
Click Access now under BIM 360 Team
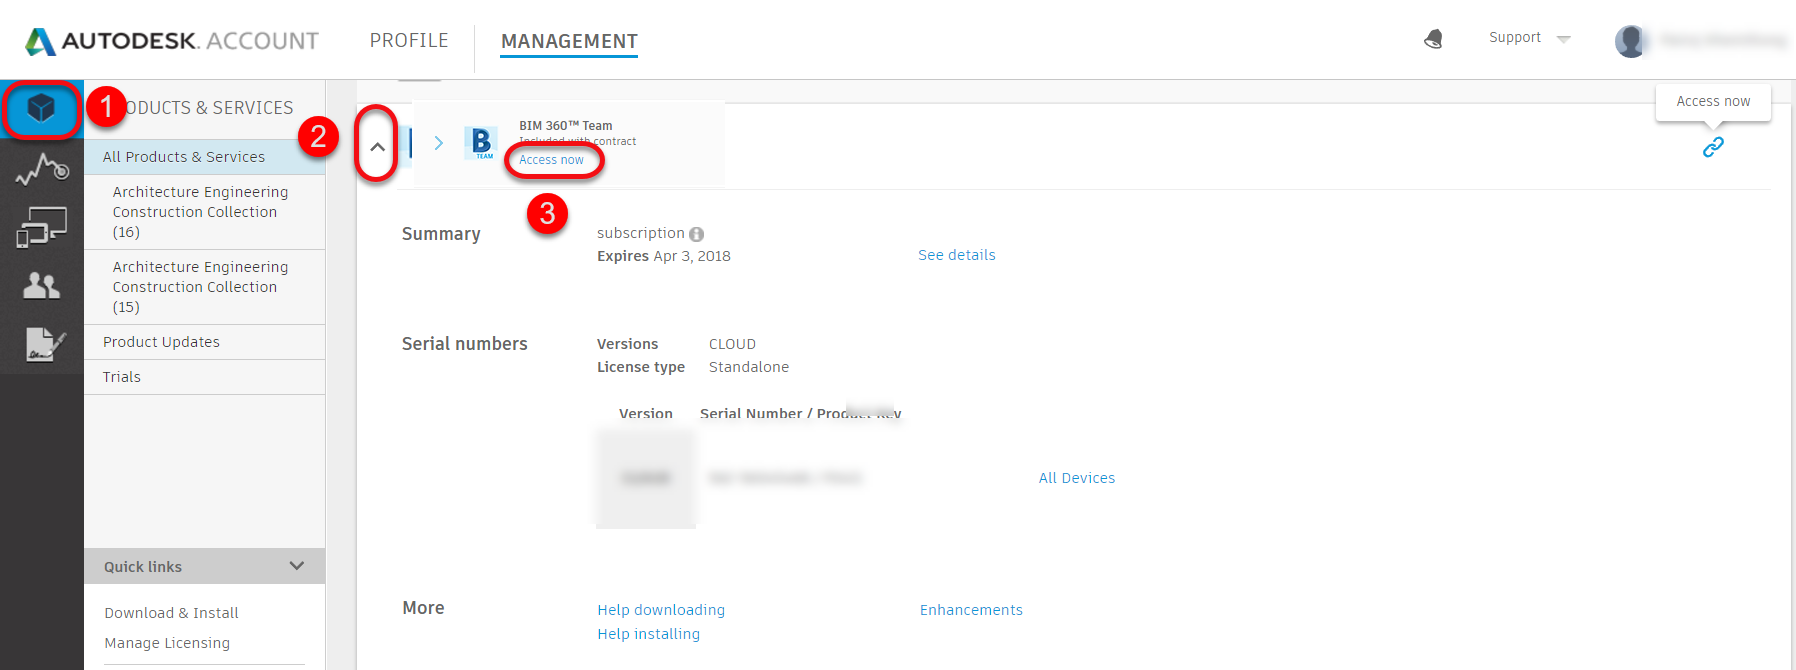tap(551, 160)
